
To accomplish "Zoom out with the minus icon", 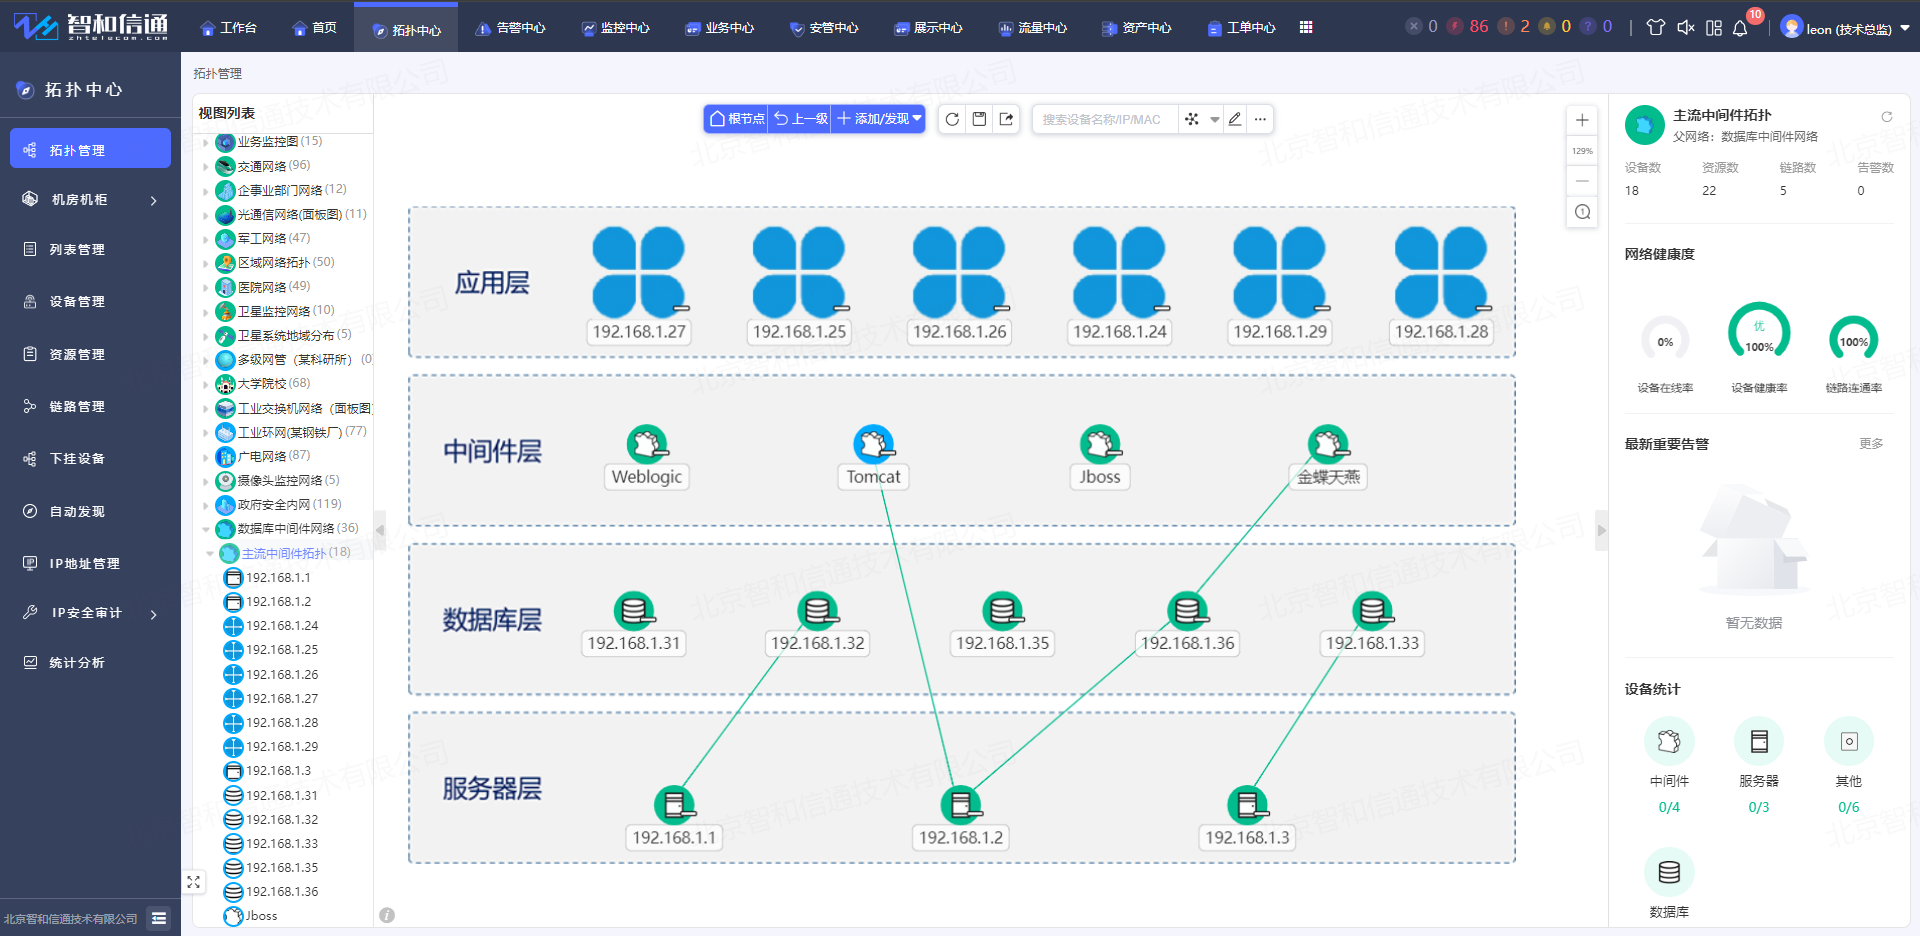I will point(1582,181).
